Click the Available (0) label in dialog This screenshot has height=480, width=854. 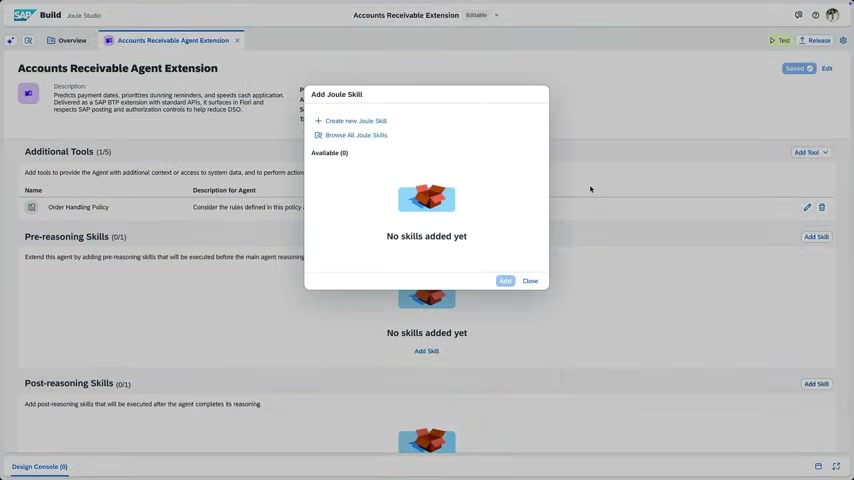[330, 153]
